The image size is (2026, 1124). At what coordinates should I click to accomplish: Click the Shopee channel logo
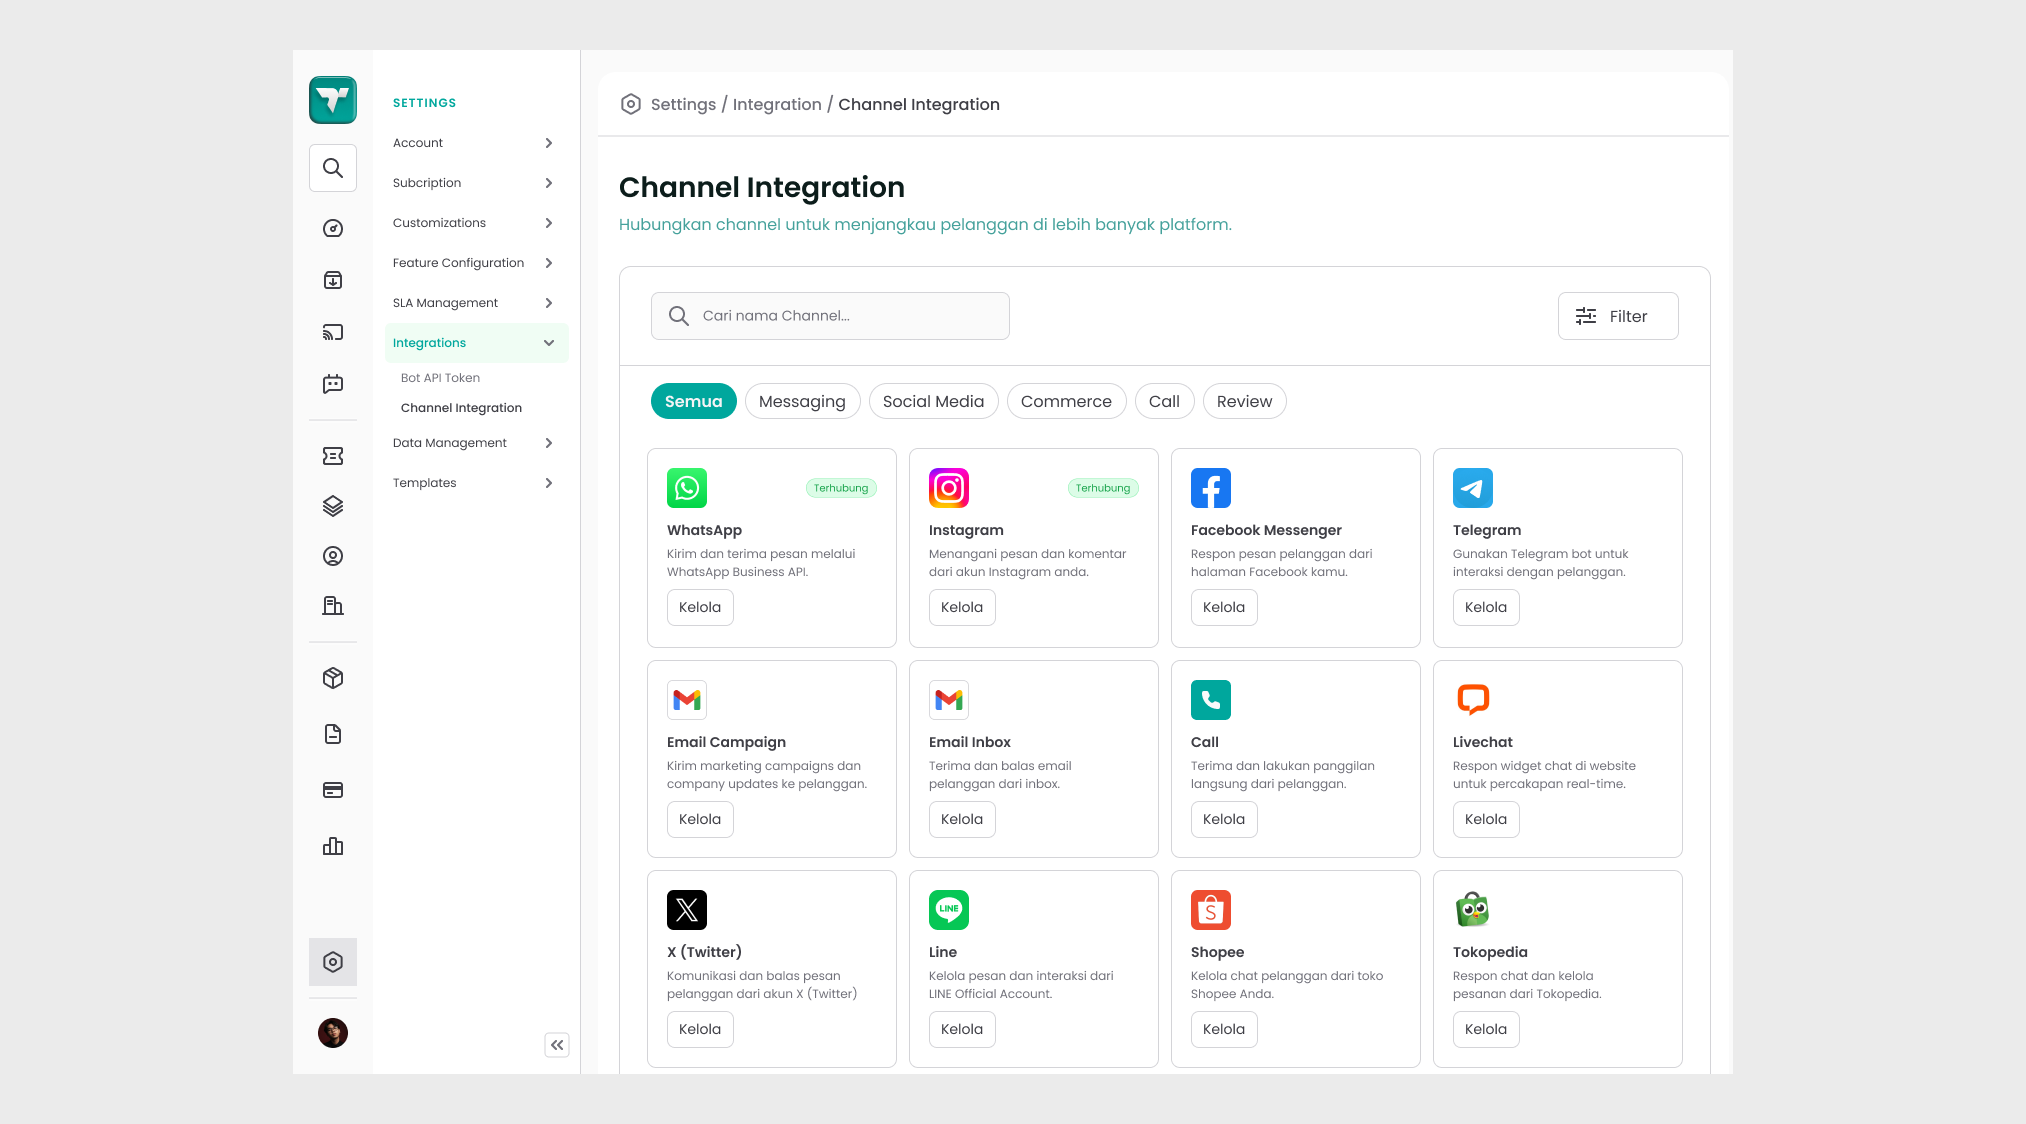[x=1211, y=910]
